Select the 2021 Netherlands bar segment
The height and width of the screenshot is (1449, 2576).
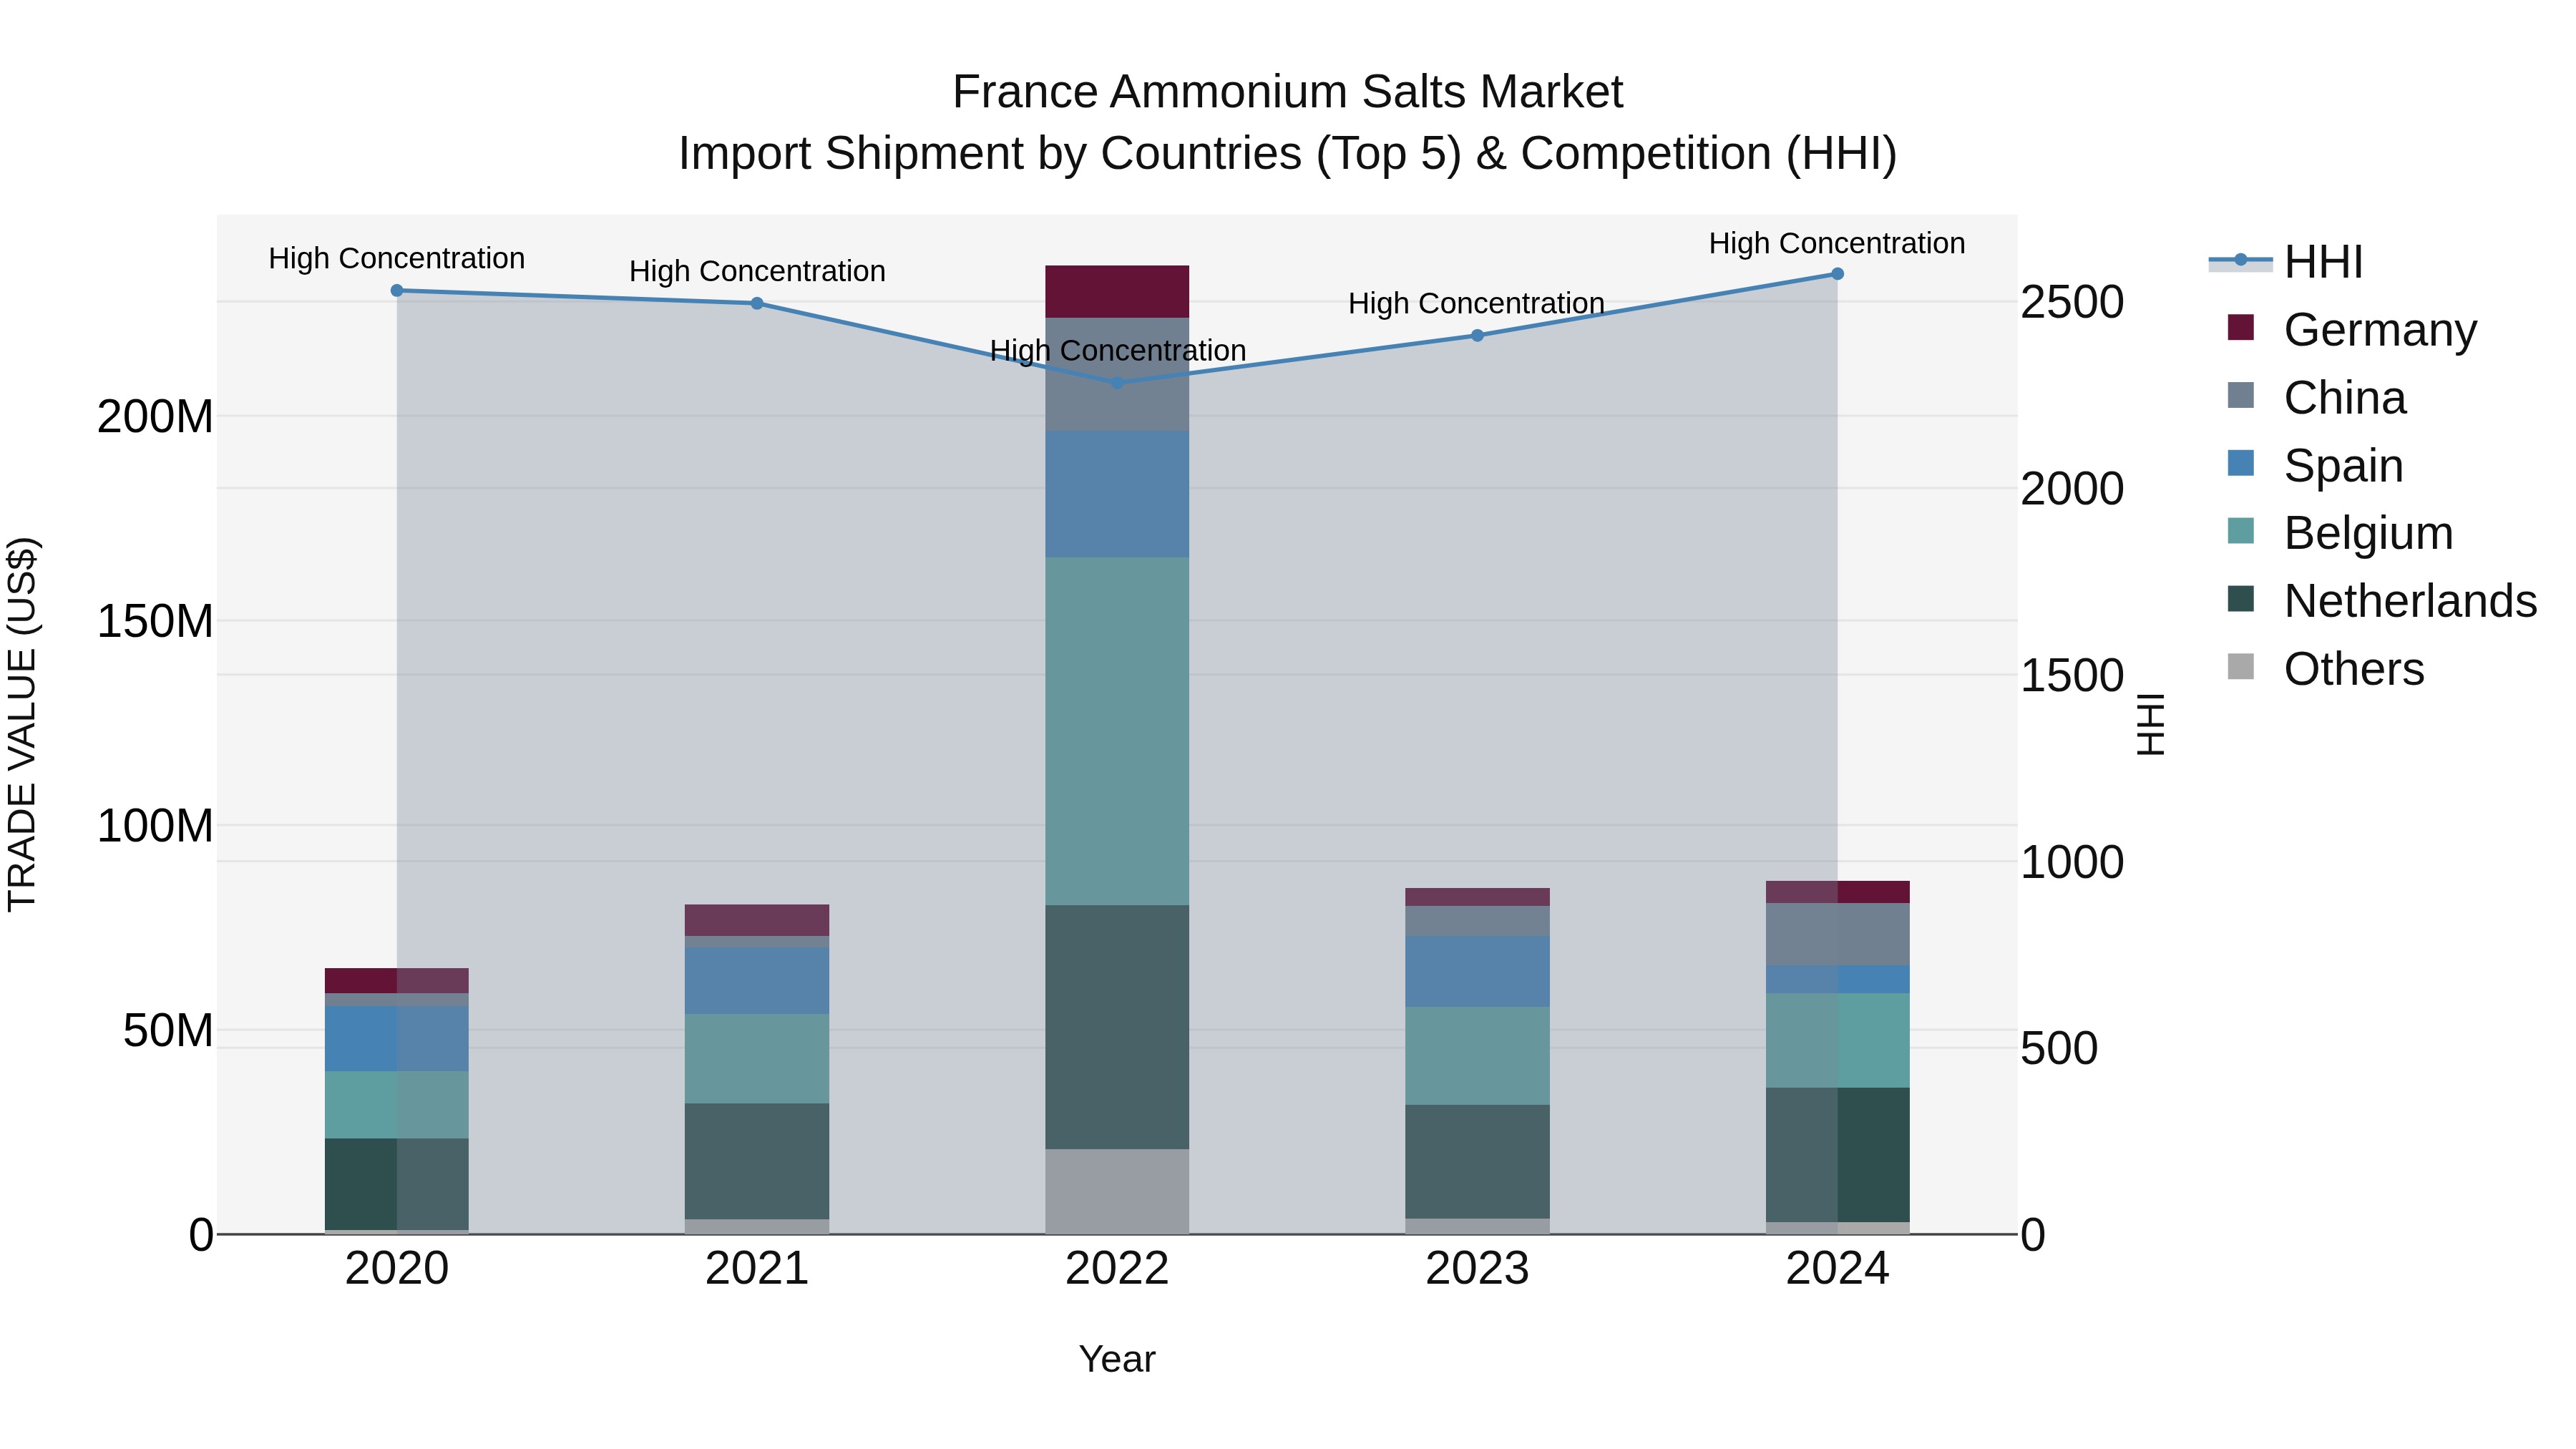click(757, 1161)
